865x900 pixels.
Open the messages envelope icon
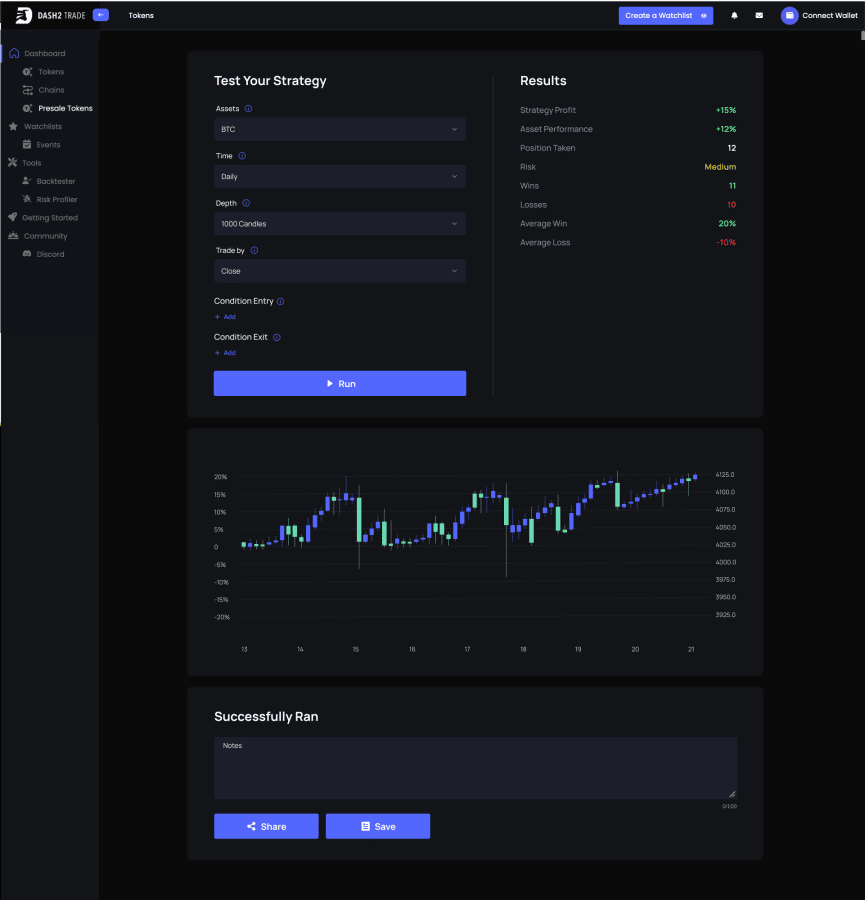point(759,15)
